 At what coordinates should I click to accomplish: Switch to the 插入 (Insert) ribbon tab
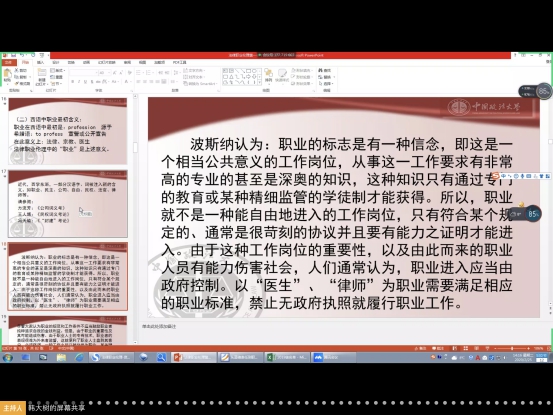41,62
